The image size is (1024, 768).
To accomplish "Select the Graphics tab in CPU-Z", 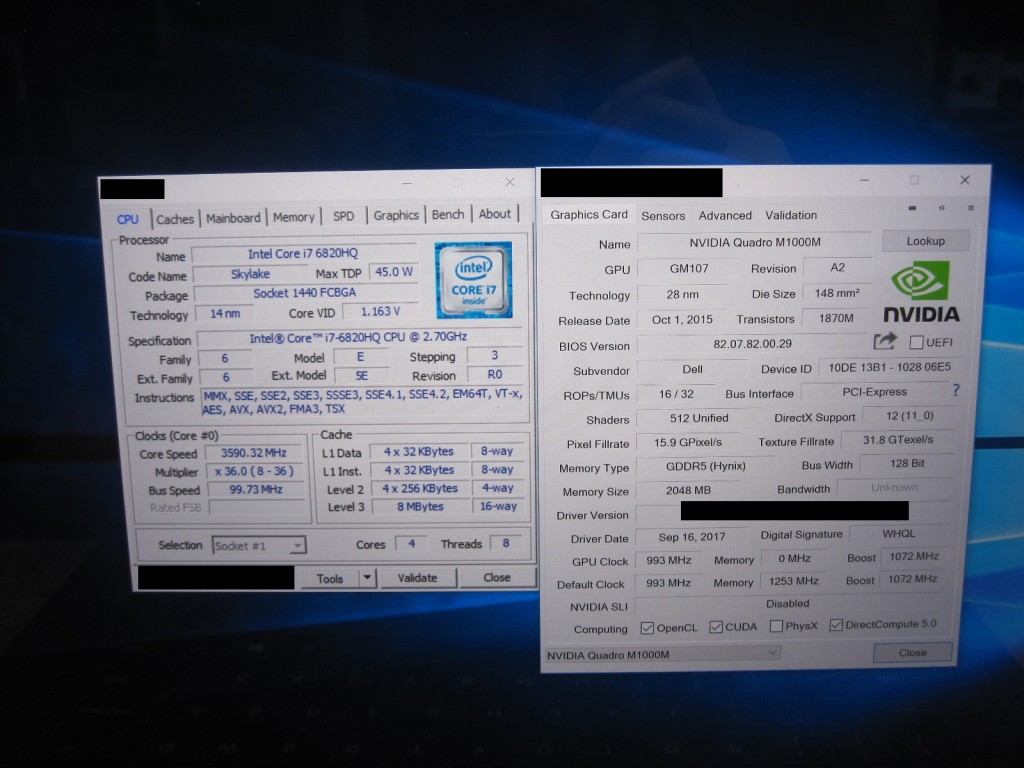I will [396, 215].
